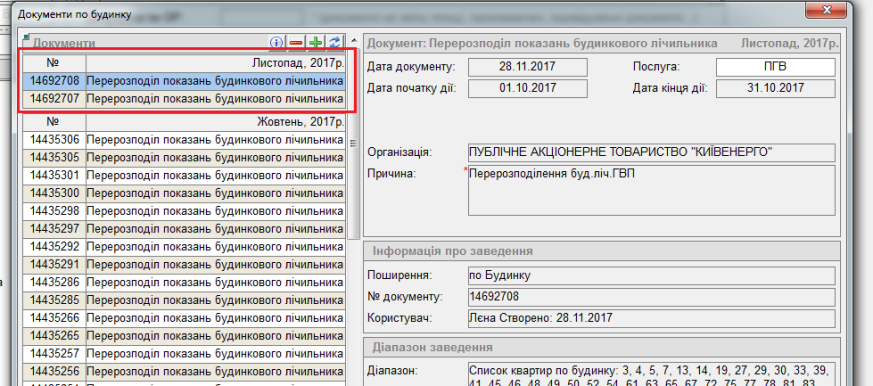
Task: Click the № документу field 14692708
Action: 651,296
